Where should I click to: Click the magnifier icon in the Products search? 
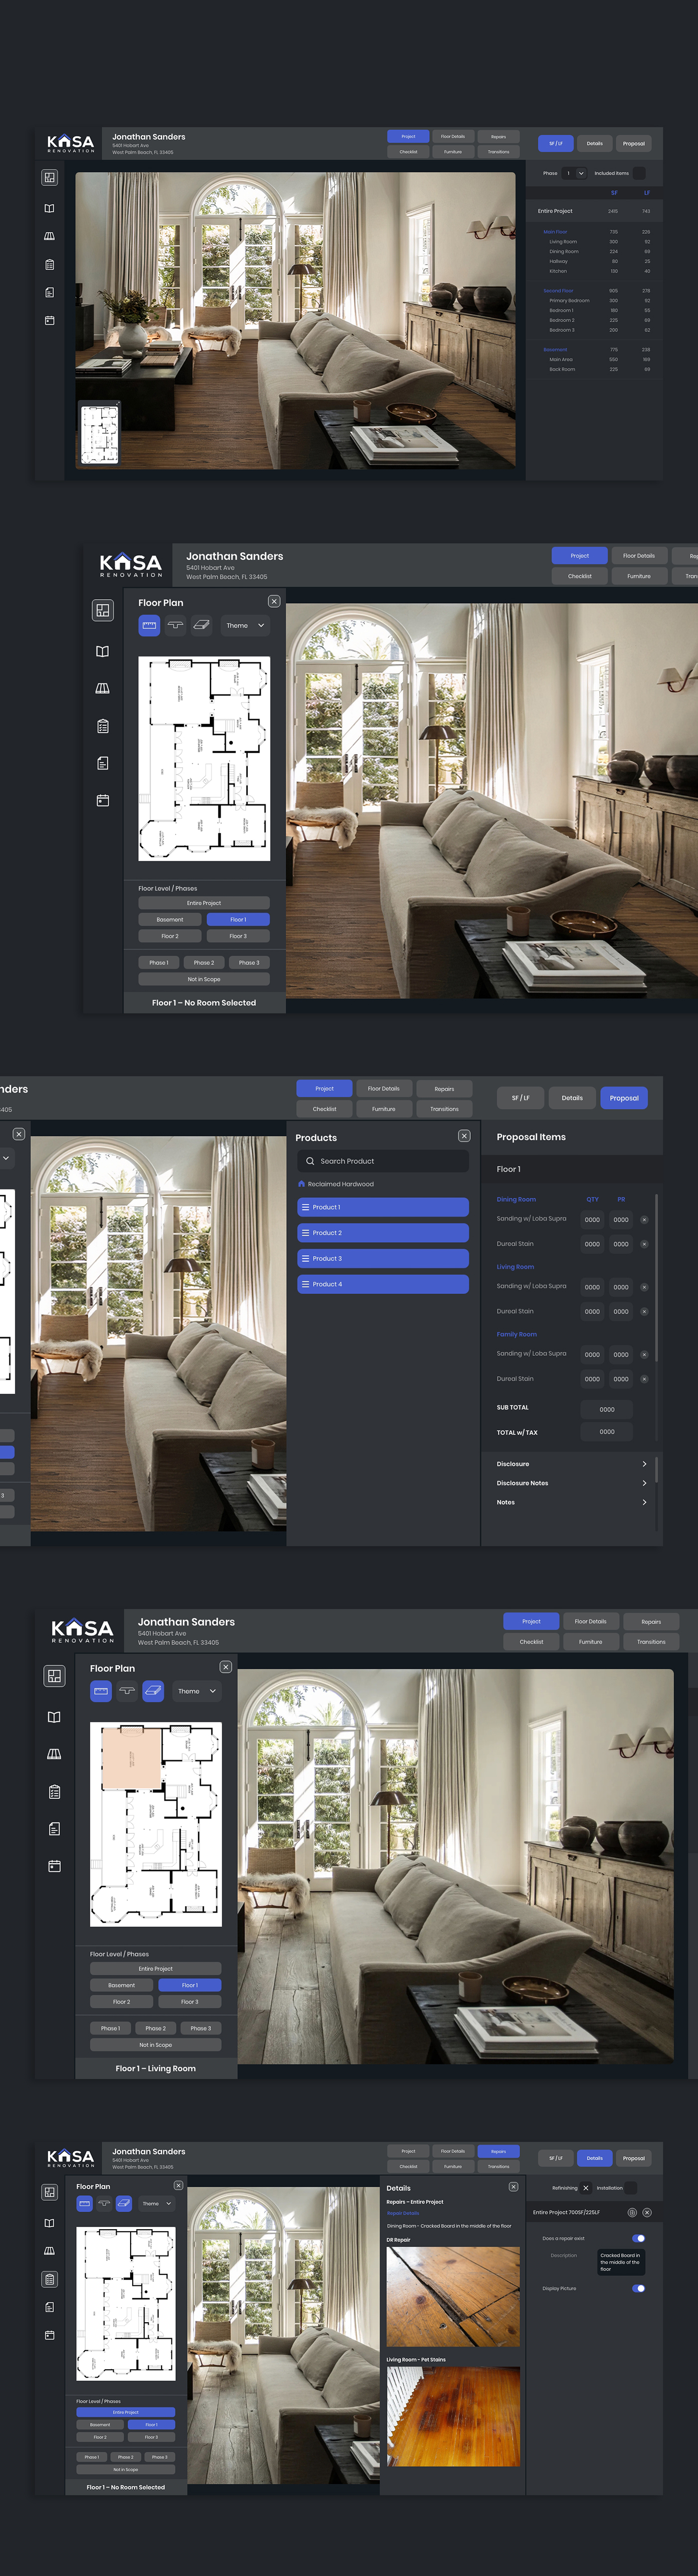pyautogui.click(x=310, y=1161)
